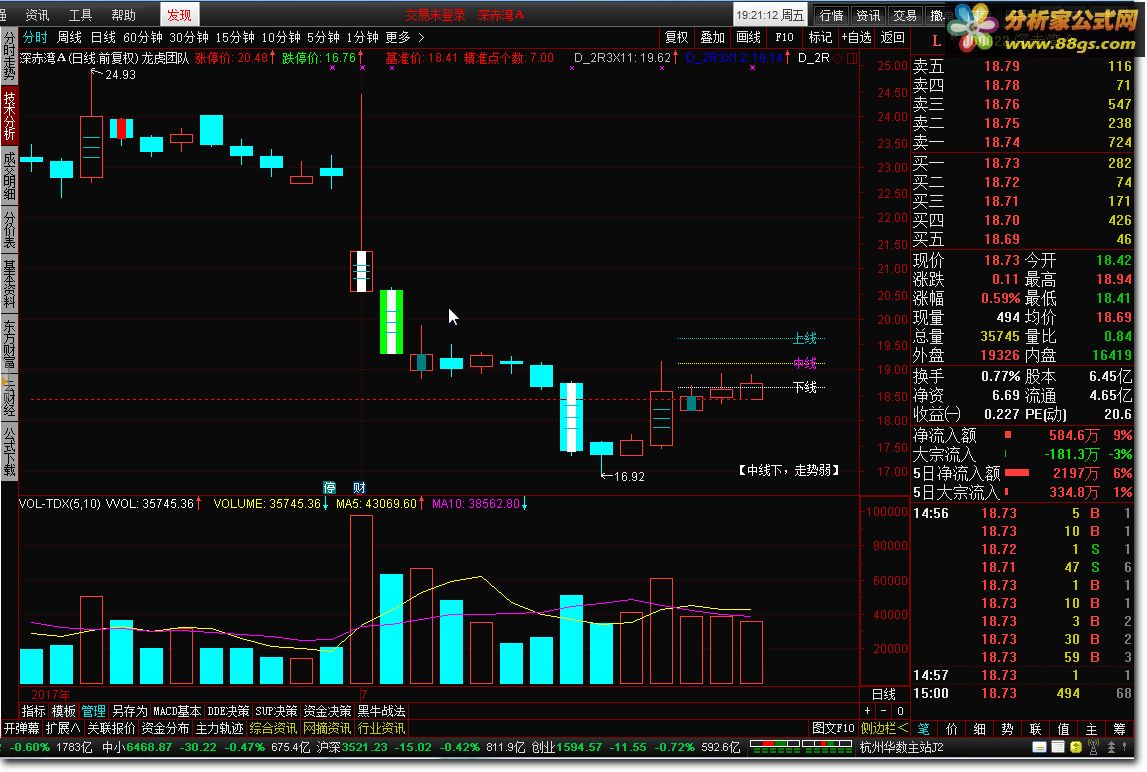Switch to the 5分钟 period
The width and height of the screenshot is (1147, 772).
click(323, 37)
